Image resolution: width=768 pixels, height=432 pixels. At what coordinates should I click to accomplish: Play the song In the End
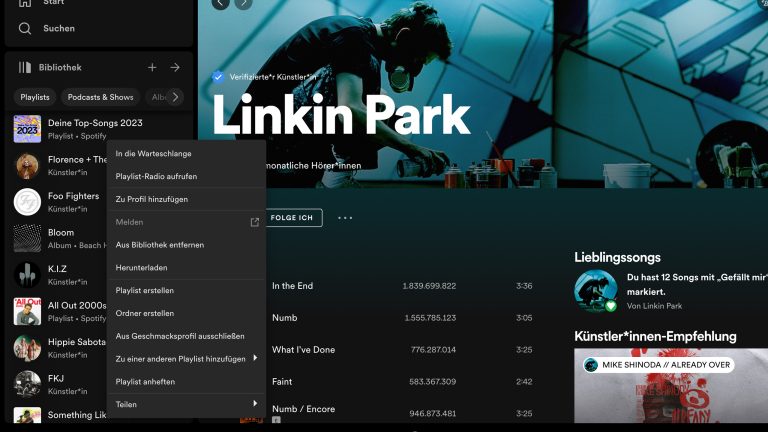coord(292,286)
